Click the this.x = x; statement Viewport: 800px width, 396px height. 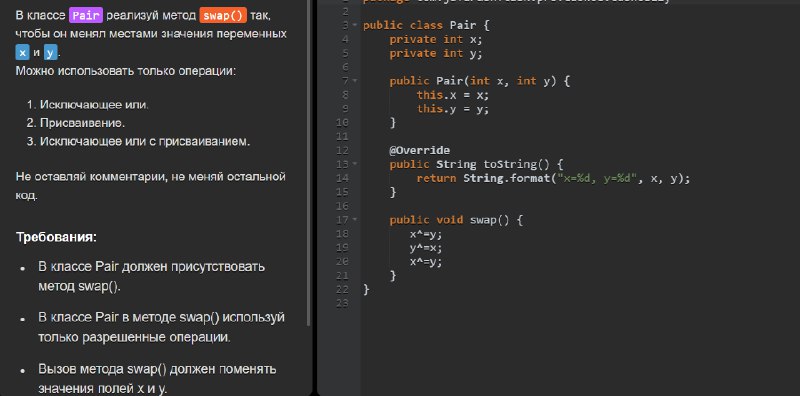coord(453,95)
